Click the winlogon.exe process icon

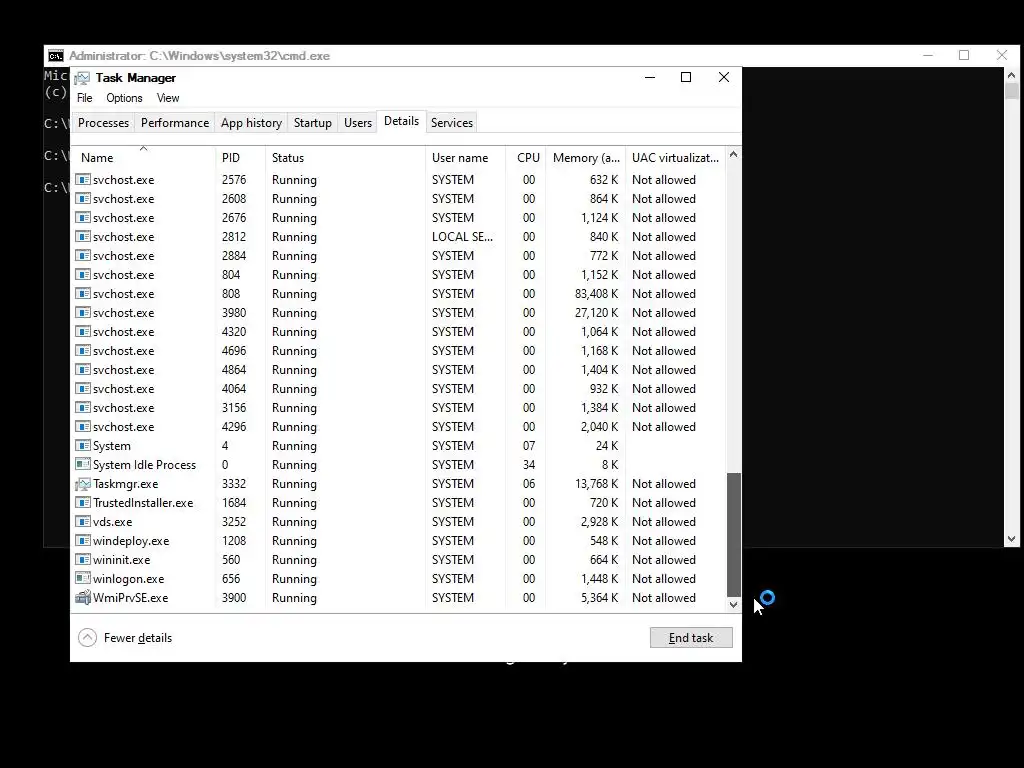coord(82,578)
